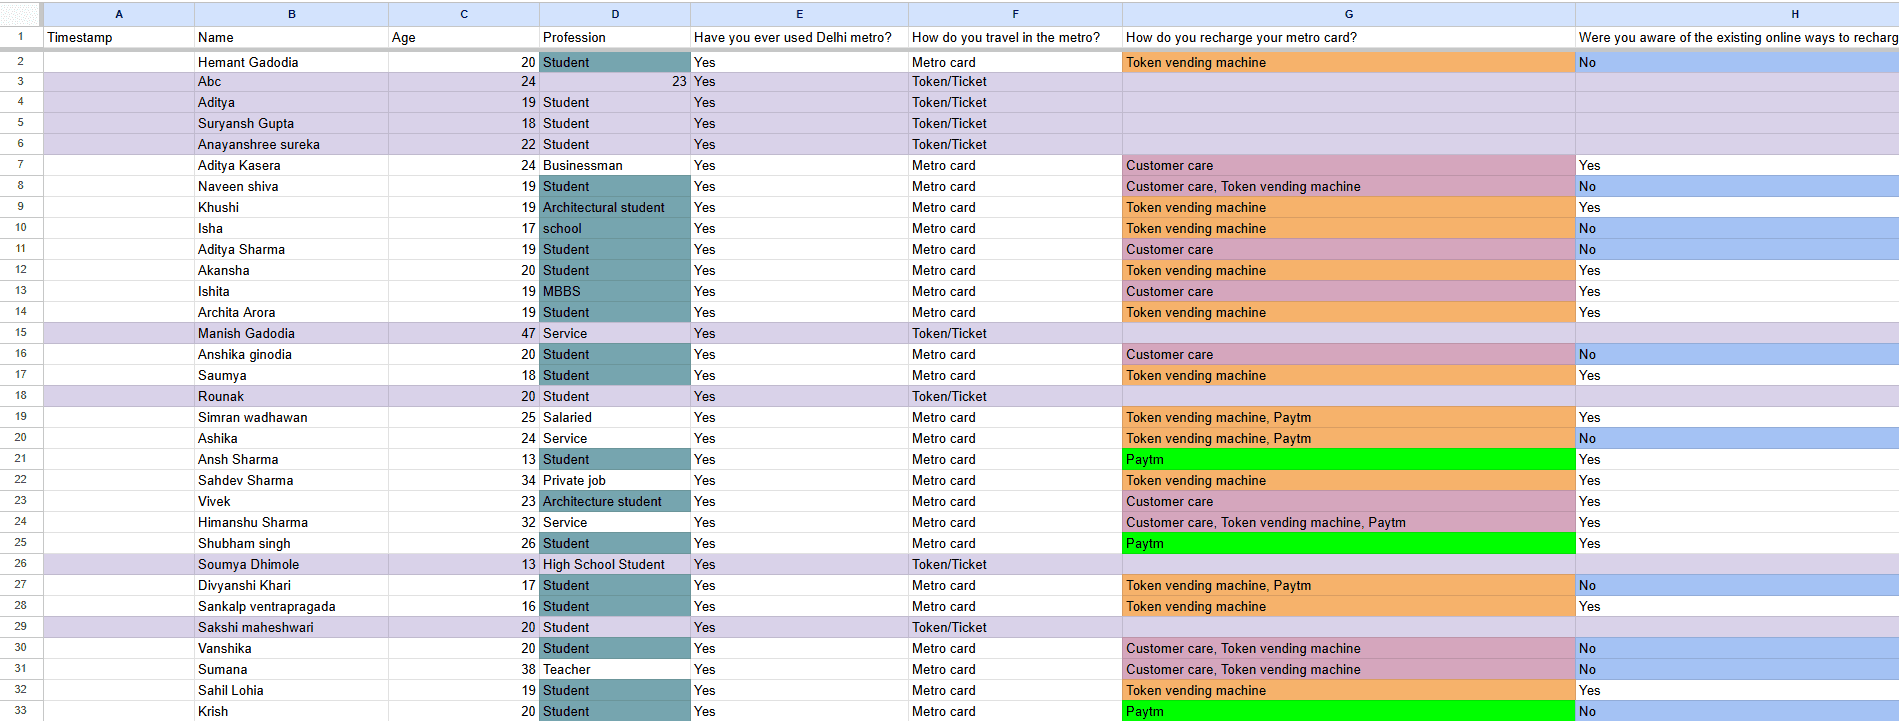The width and height of the screenshot is (1899, 721).
Task: Select the Simran wadhawan cell
Action: pos(291,417)
